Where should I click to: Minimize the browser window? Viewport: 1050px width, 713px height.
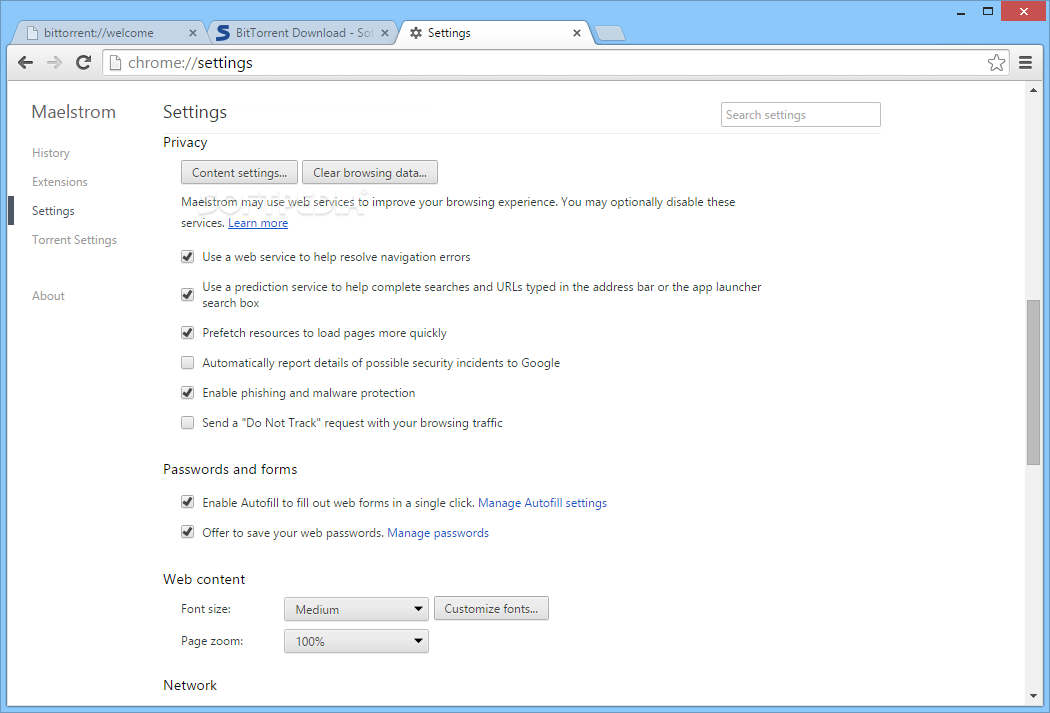pyautogui.click(x=961, y=11)
